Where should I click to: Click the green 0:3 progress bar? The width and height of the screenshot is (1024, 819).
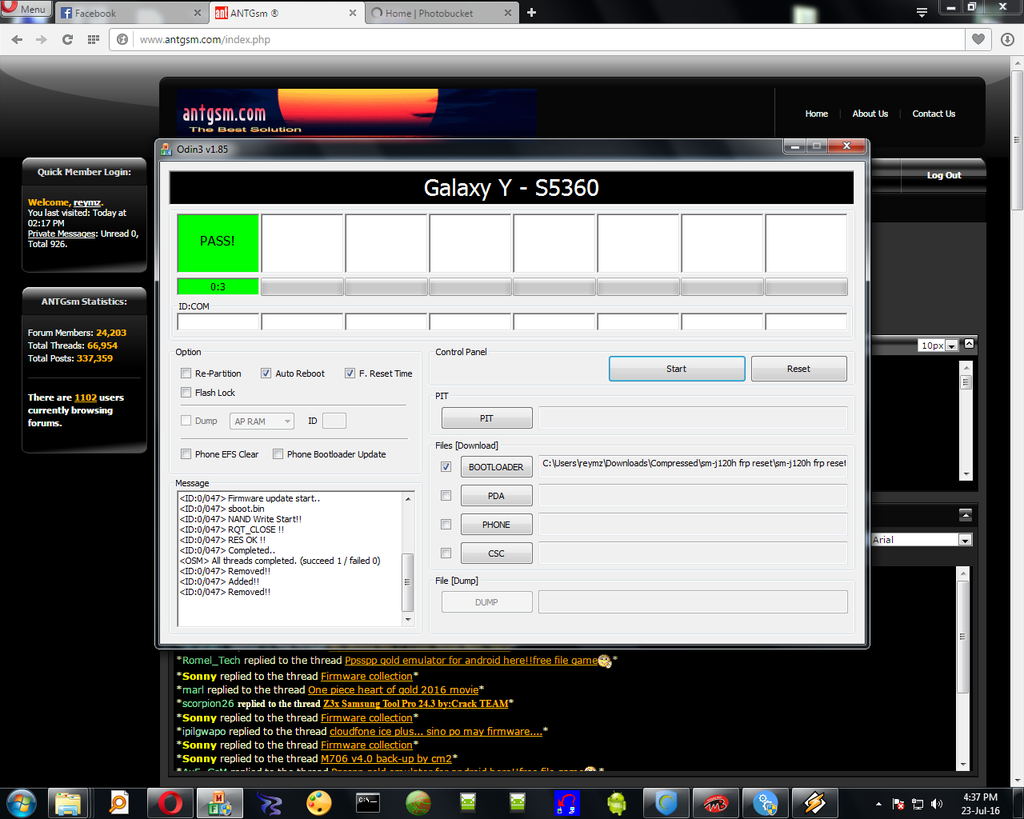pos(218,287)
